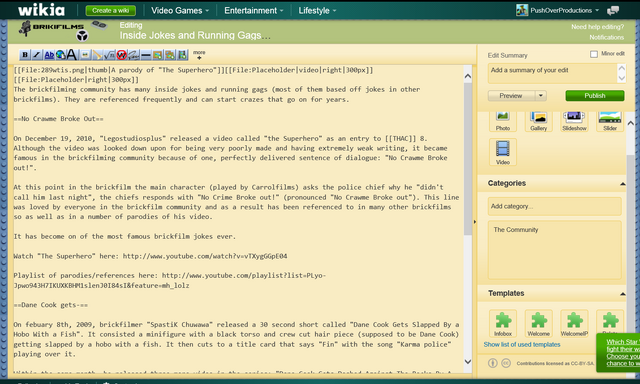Click the Add category input field
The height and width of the screenshot is (384, 640).
554,206
